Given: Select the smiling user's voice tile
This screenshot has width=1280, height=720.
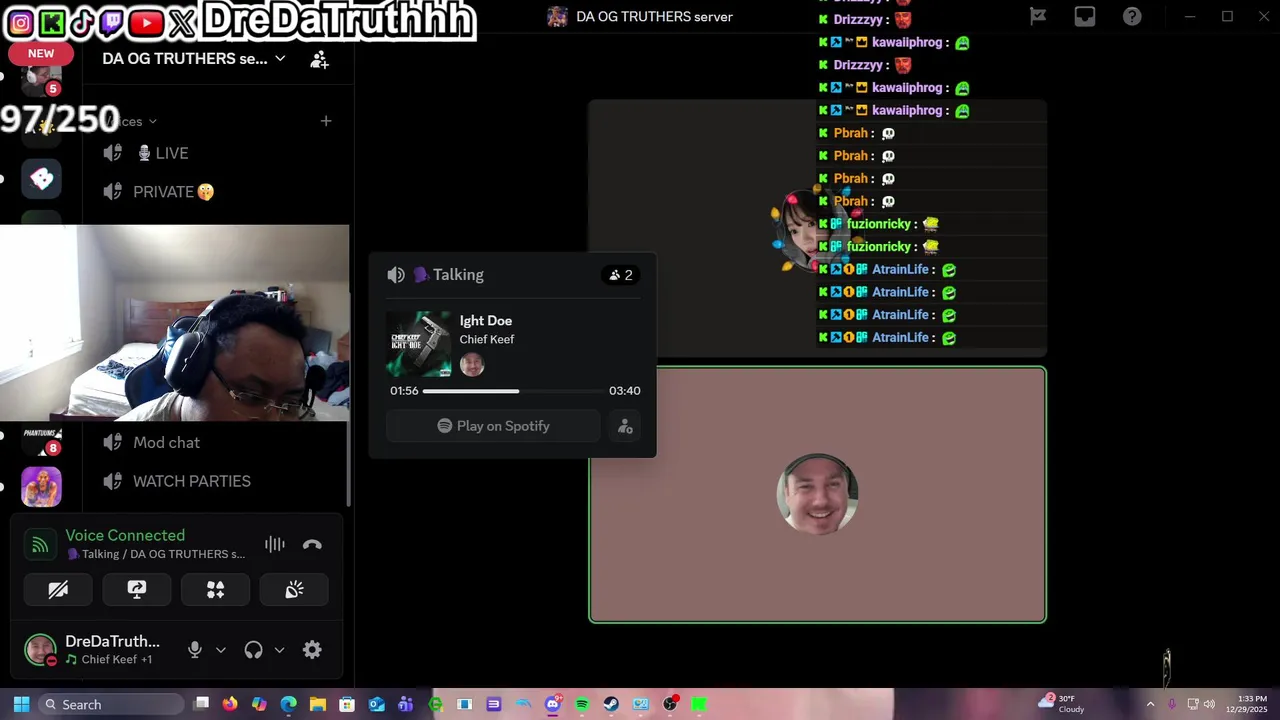Looking at the screenshot, I should (817, 495).
